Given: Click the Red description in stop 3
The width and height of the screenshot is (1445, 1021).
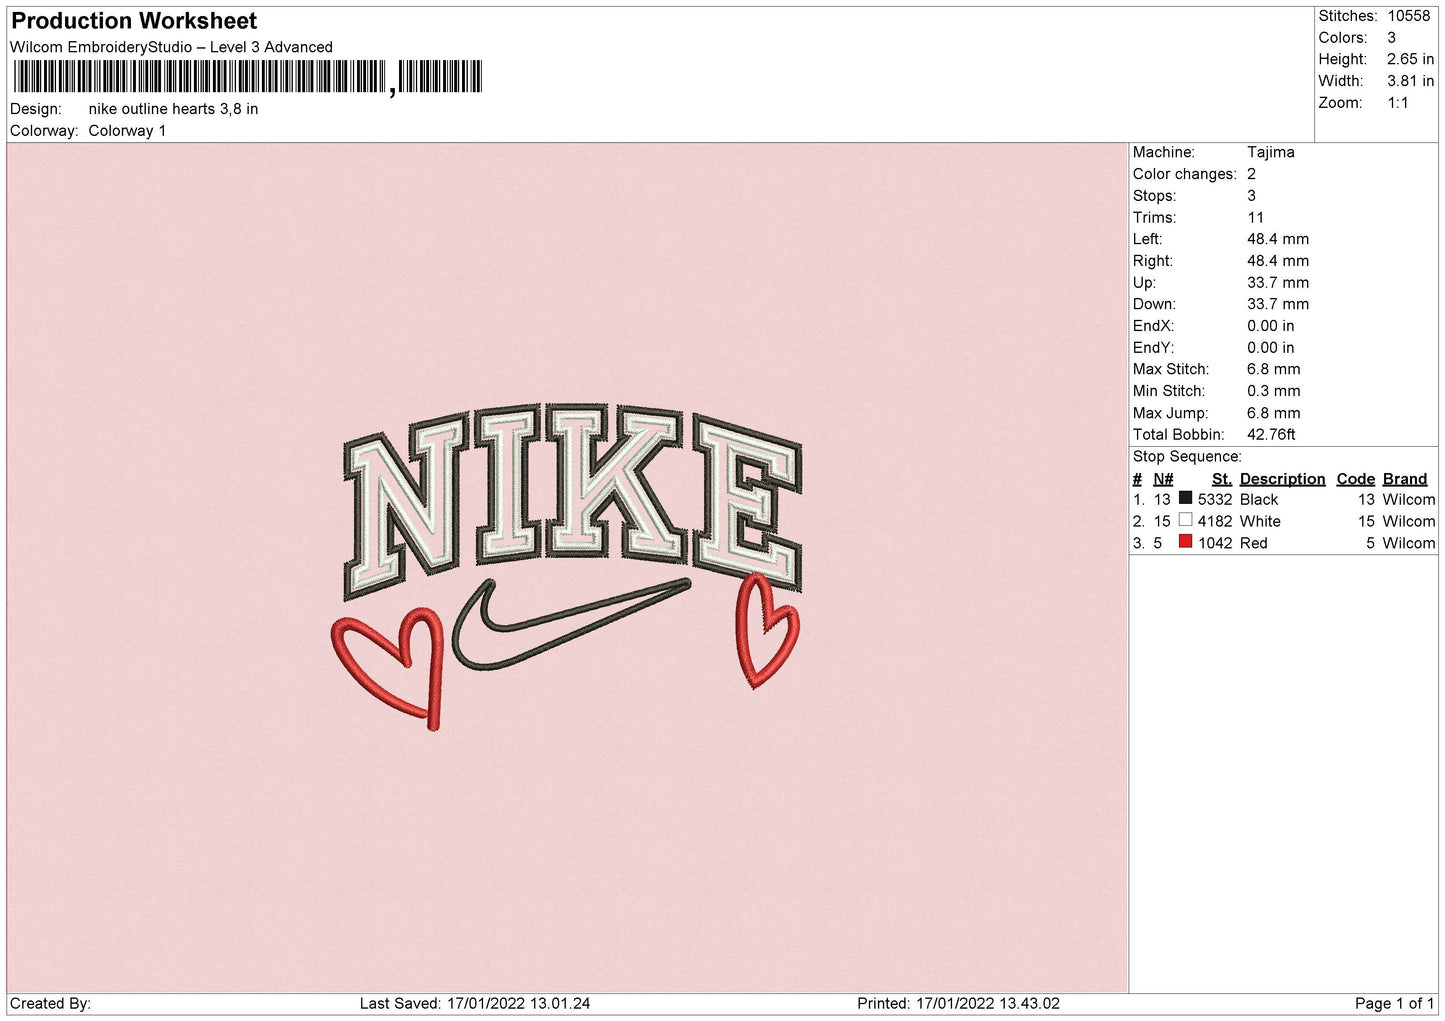Looking at the screenshot, I should pos(1253,544).
